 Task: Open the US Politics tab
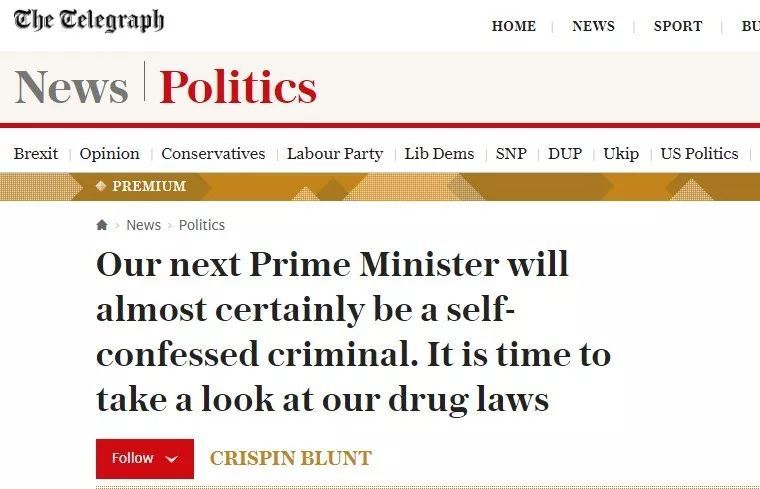point(699,154)
